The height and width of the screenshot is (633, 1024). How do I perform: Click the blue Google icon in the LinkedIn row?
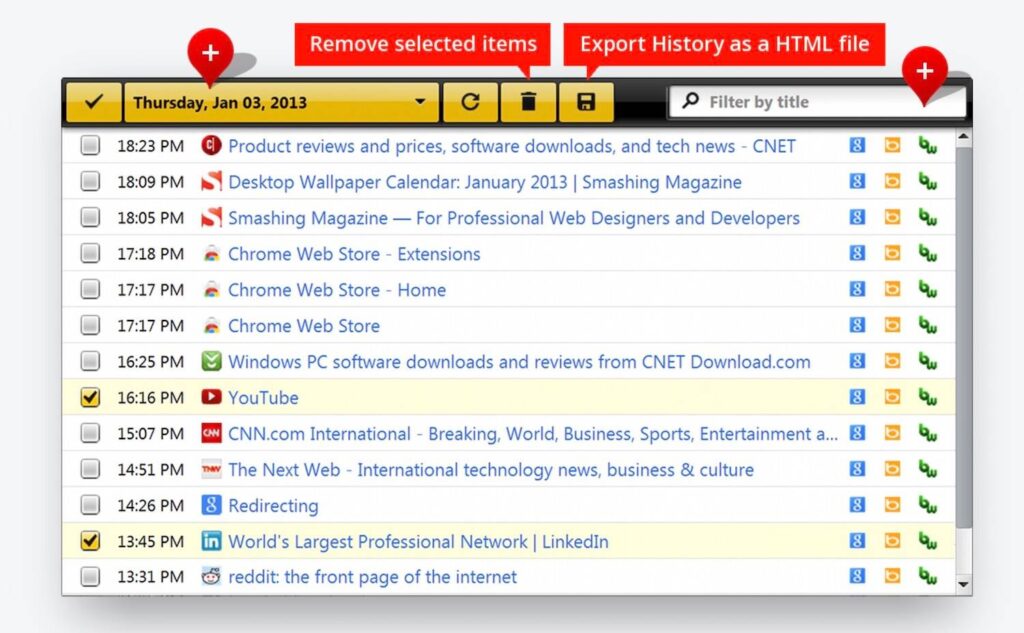(x=857, y=540)
